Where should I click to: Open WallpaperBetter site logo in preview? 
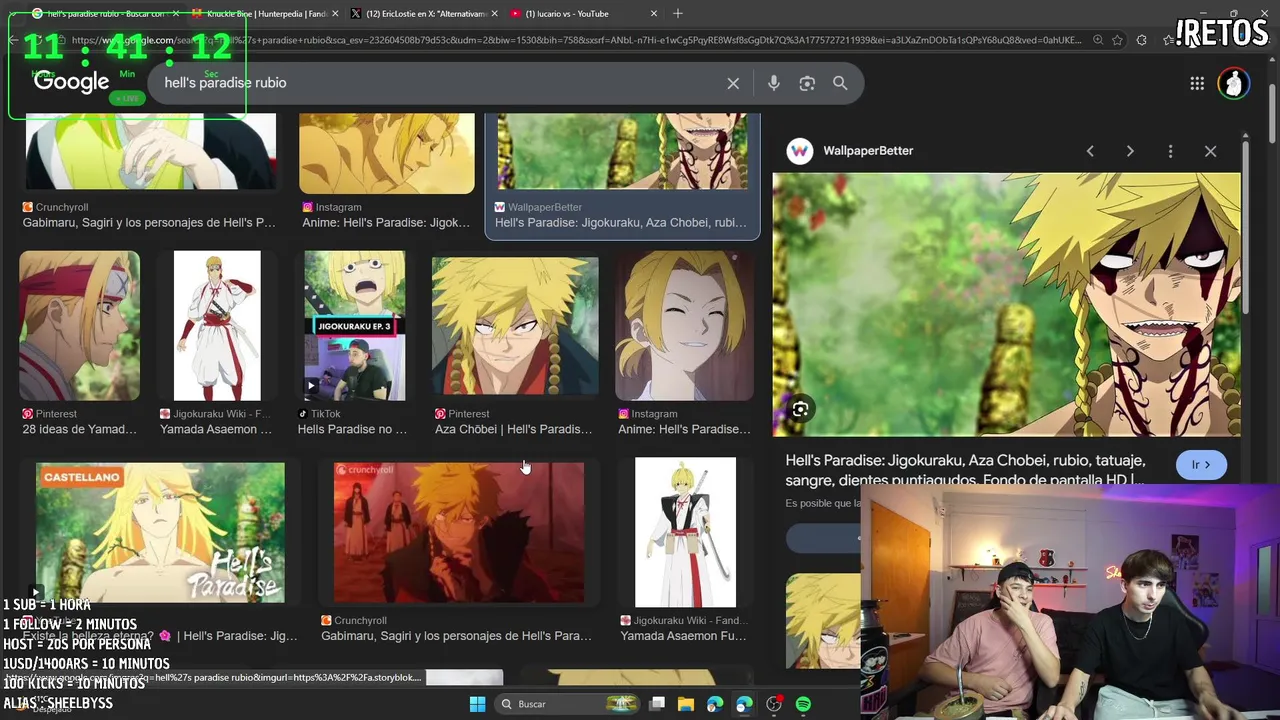799,151
